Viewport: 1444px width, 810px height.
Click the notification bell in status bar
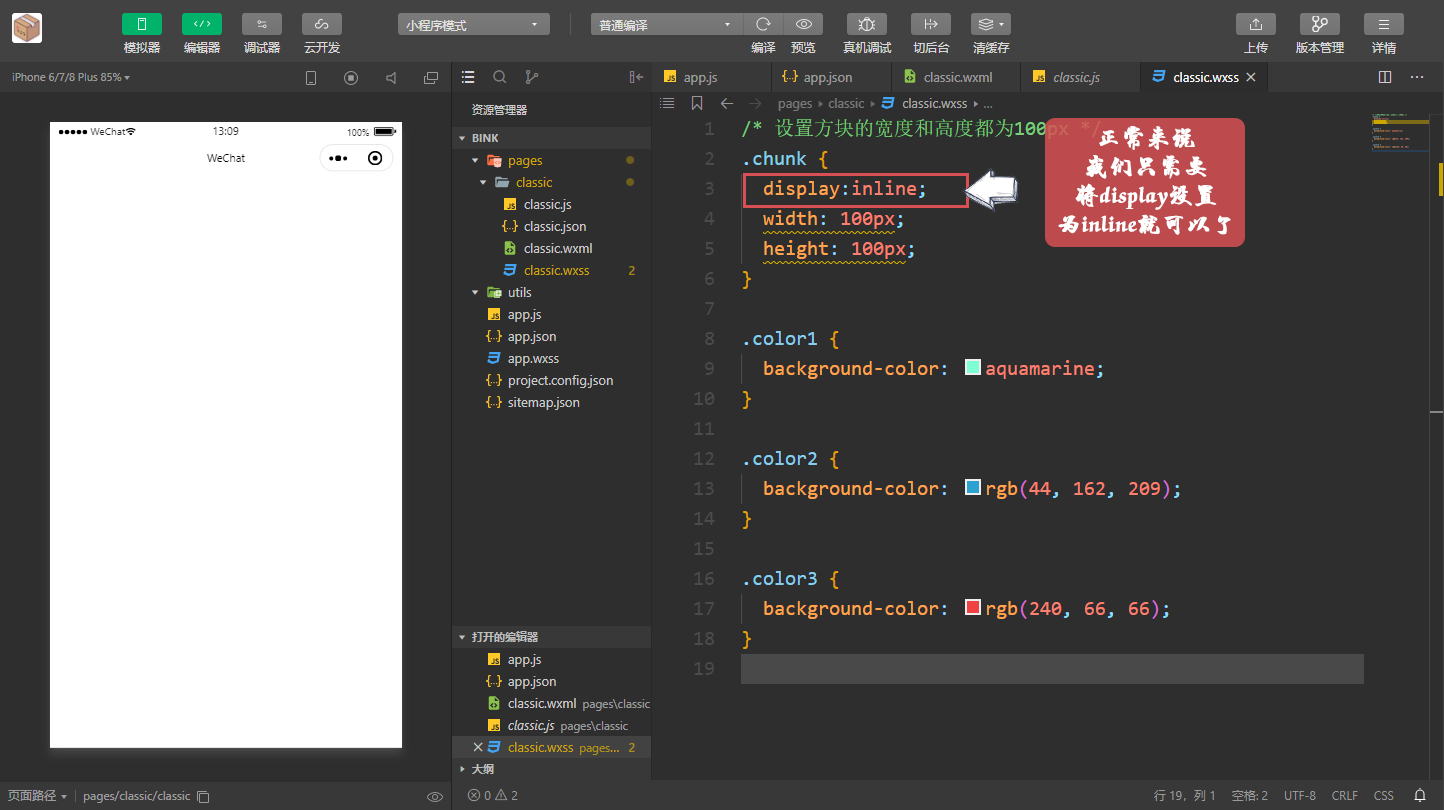[1419, 795]
